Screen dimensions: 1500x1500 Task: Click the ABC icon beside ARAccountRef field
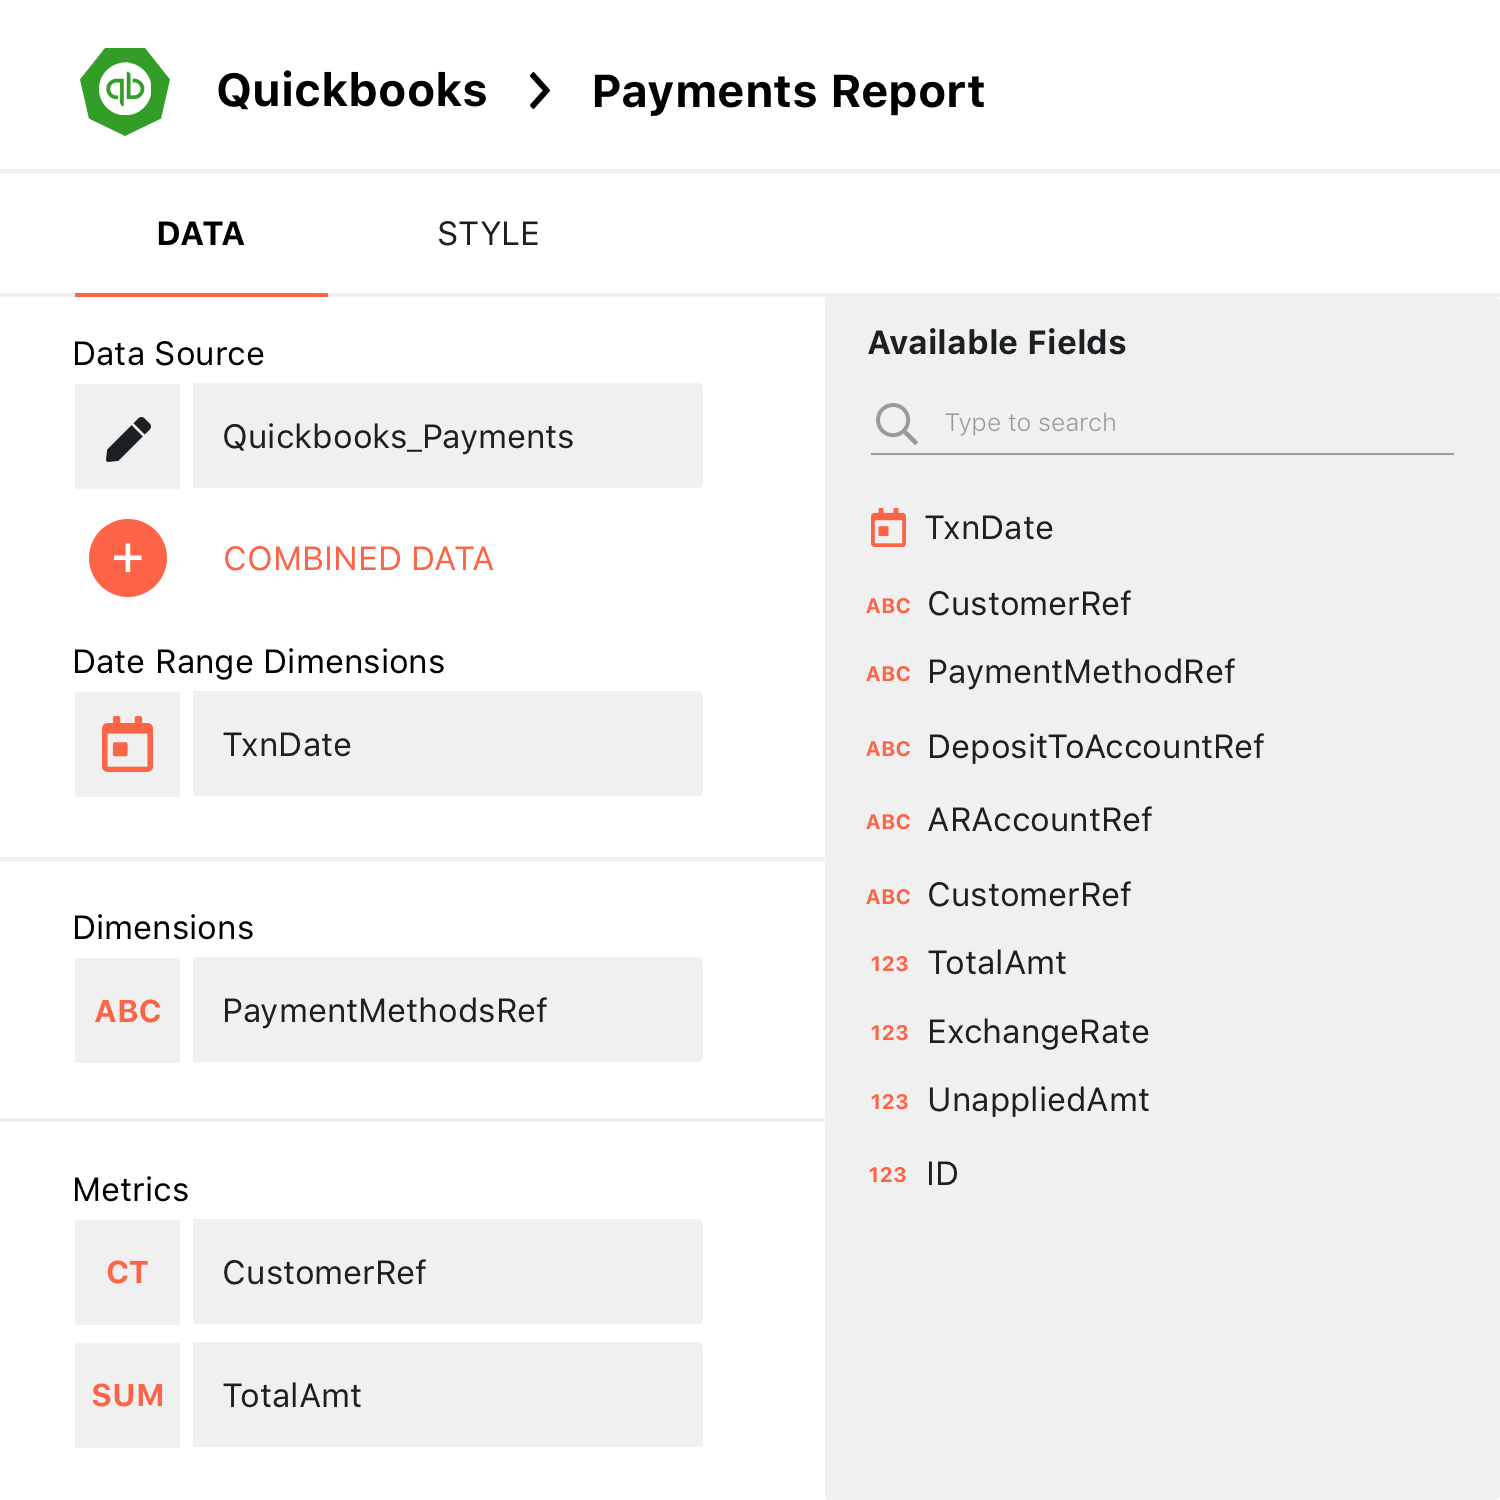click(888, 822)
